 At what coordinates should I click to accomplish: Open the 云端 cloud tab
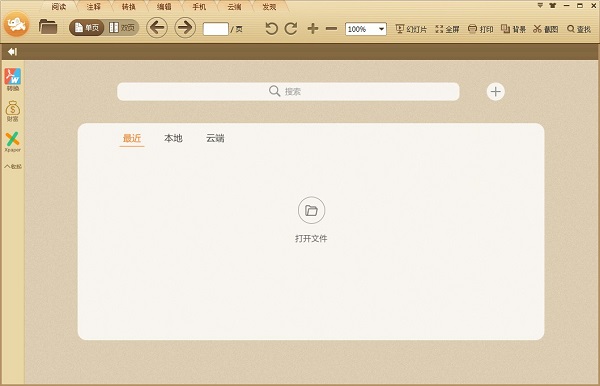click(x=234, y=7)
